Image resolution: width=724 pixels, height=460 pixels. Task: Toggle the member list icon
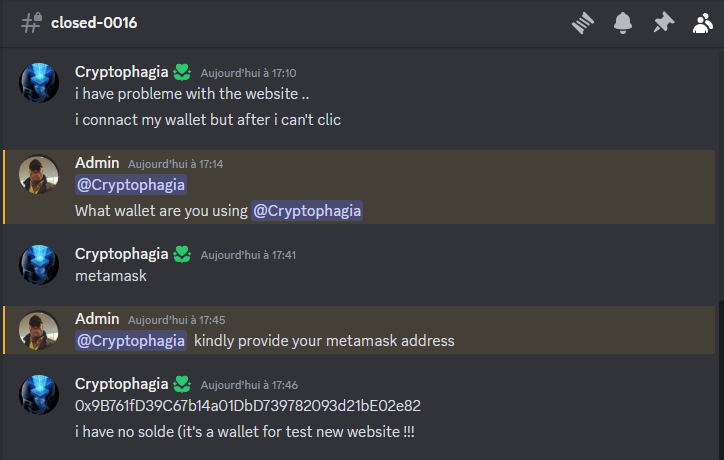(x=703, y=23)
